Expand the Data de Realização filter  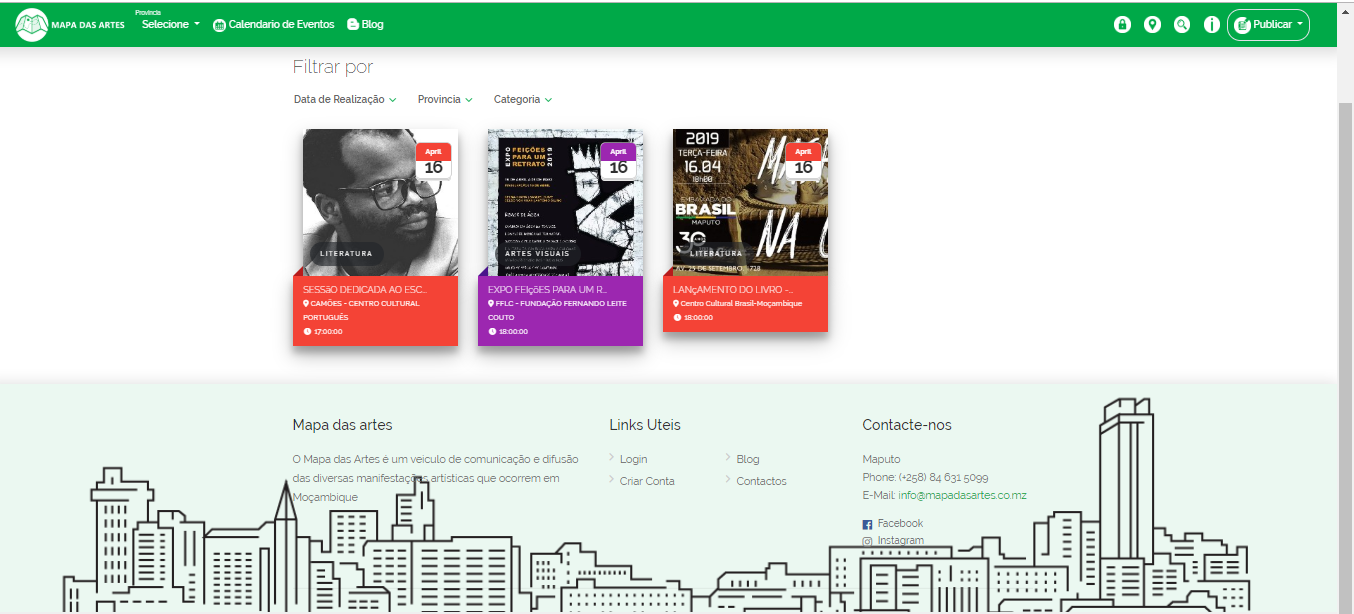[345, 100]
